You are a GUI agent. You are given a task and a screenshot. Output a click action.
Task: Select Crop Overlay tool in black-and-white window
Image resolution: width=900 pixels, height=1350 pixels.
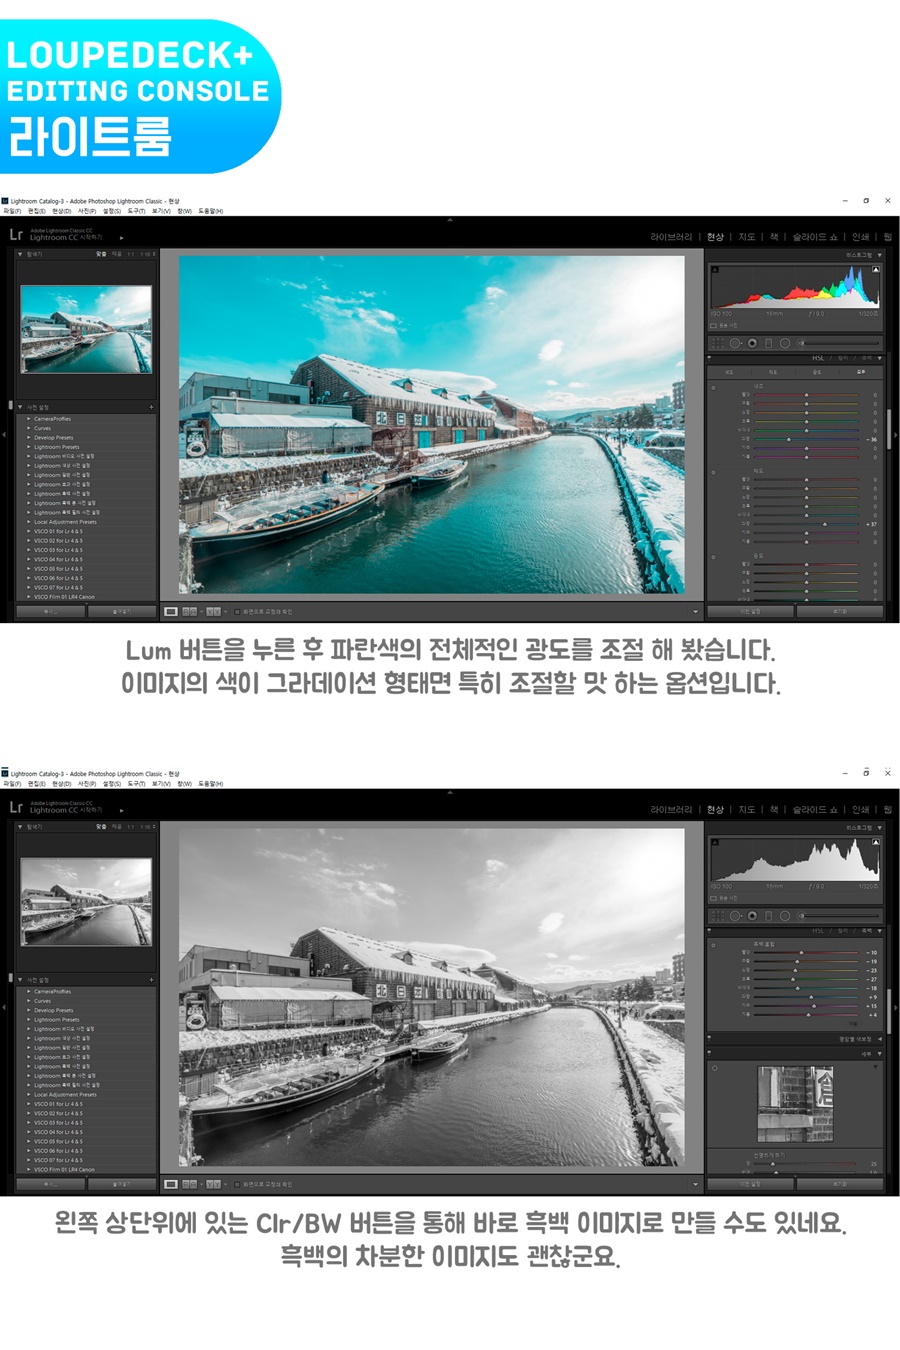(x=718, y=916)
